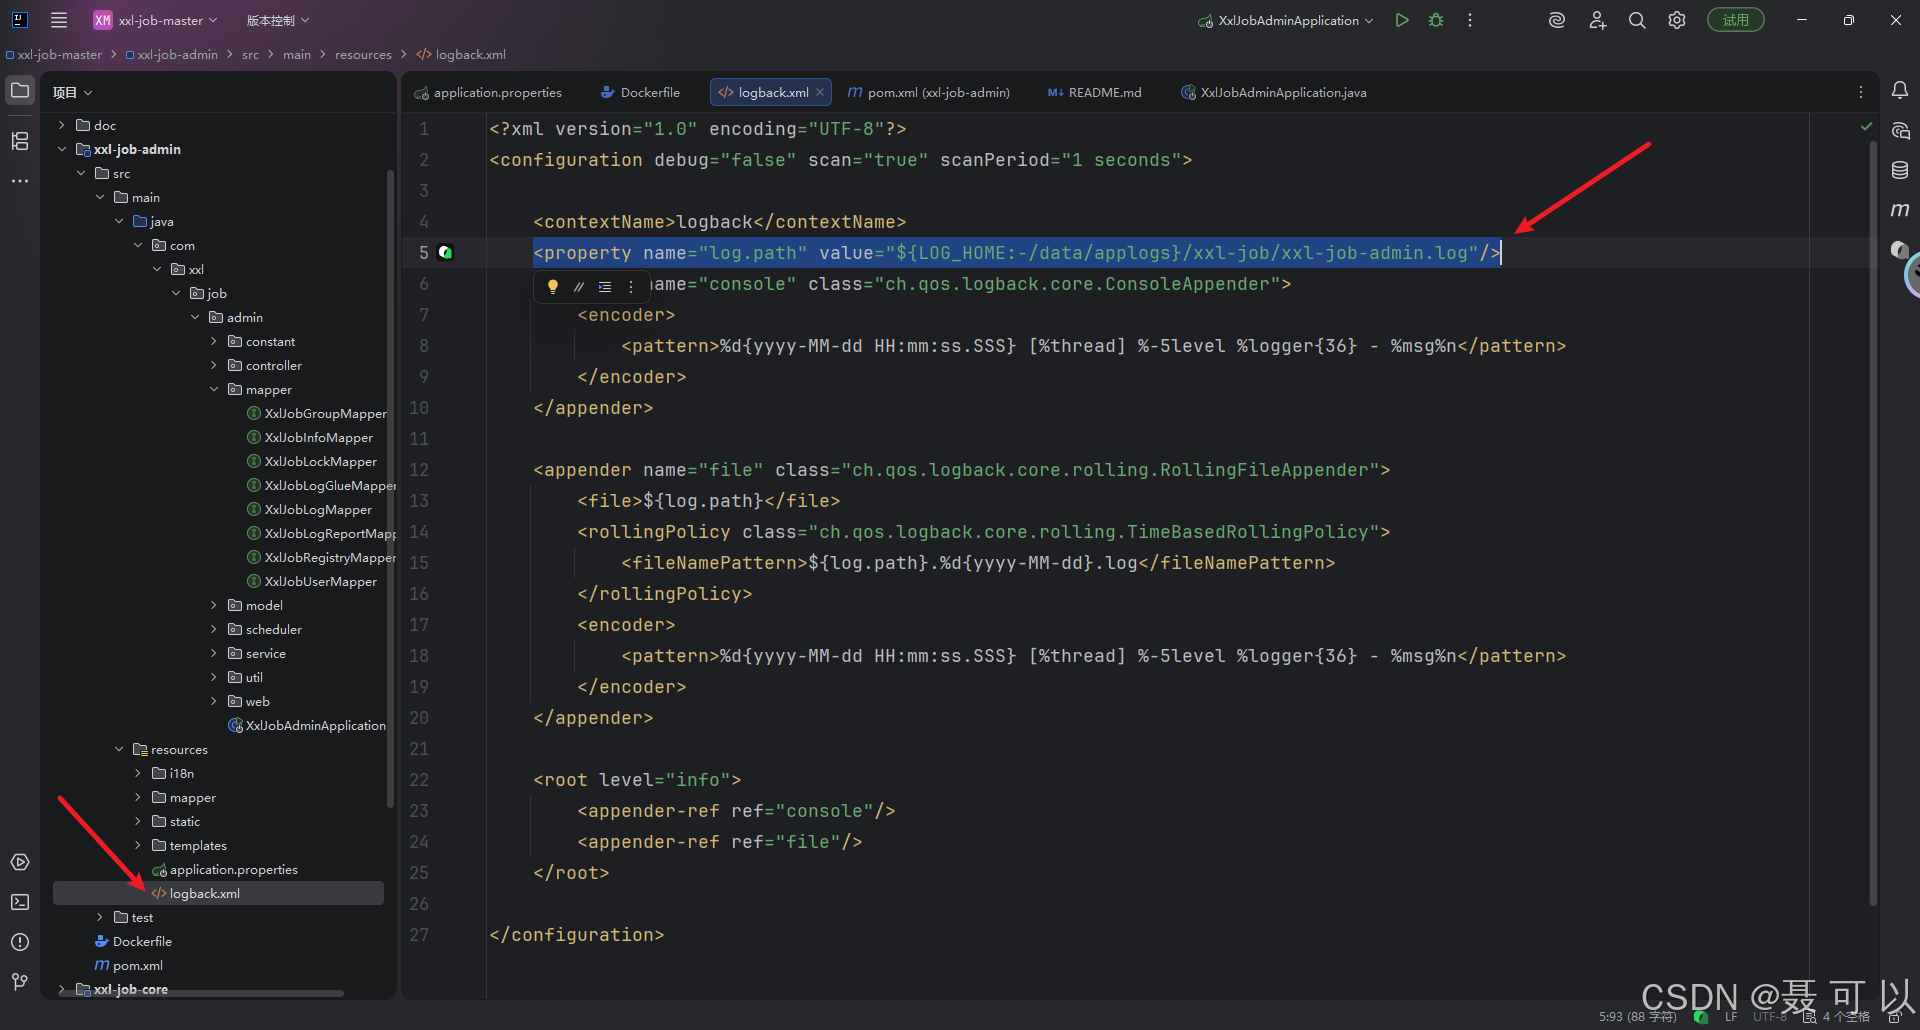The height and width of the screenshot is (1030, 1920).
Task: Click the inspection status checkmark
Action: click(x=1866, y=126)
